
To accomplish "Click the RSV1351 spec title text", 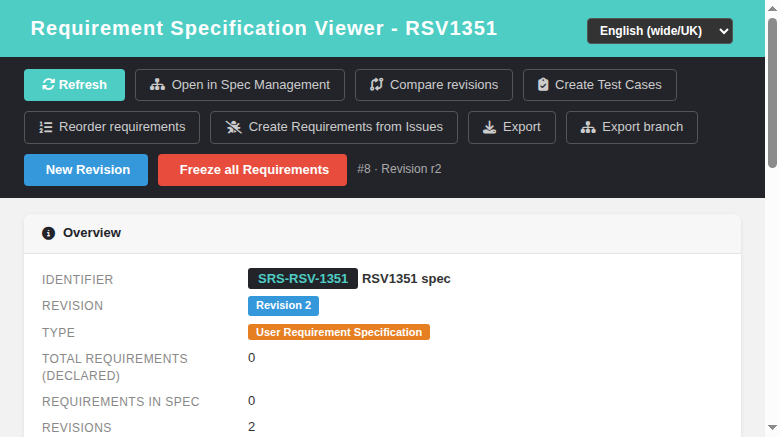I will 406,279.
